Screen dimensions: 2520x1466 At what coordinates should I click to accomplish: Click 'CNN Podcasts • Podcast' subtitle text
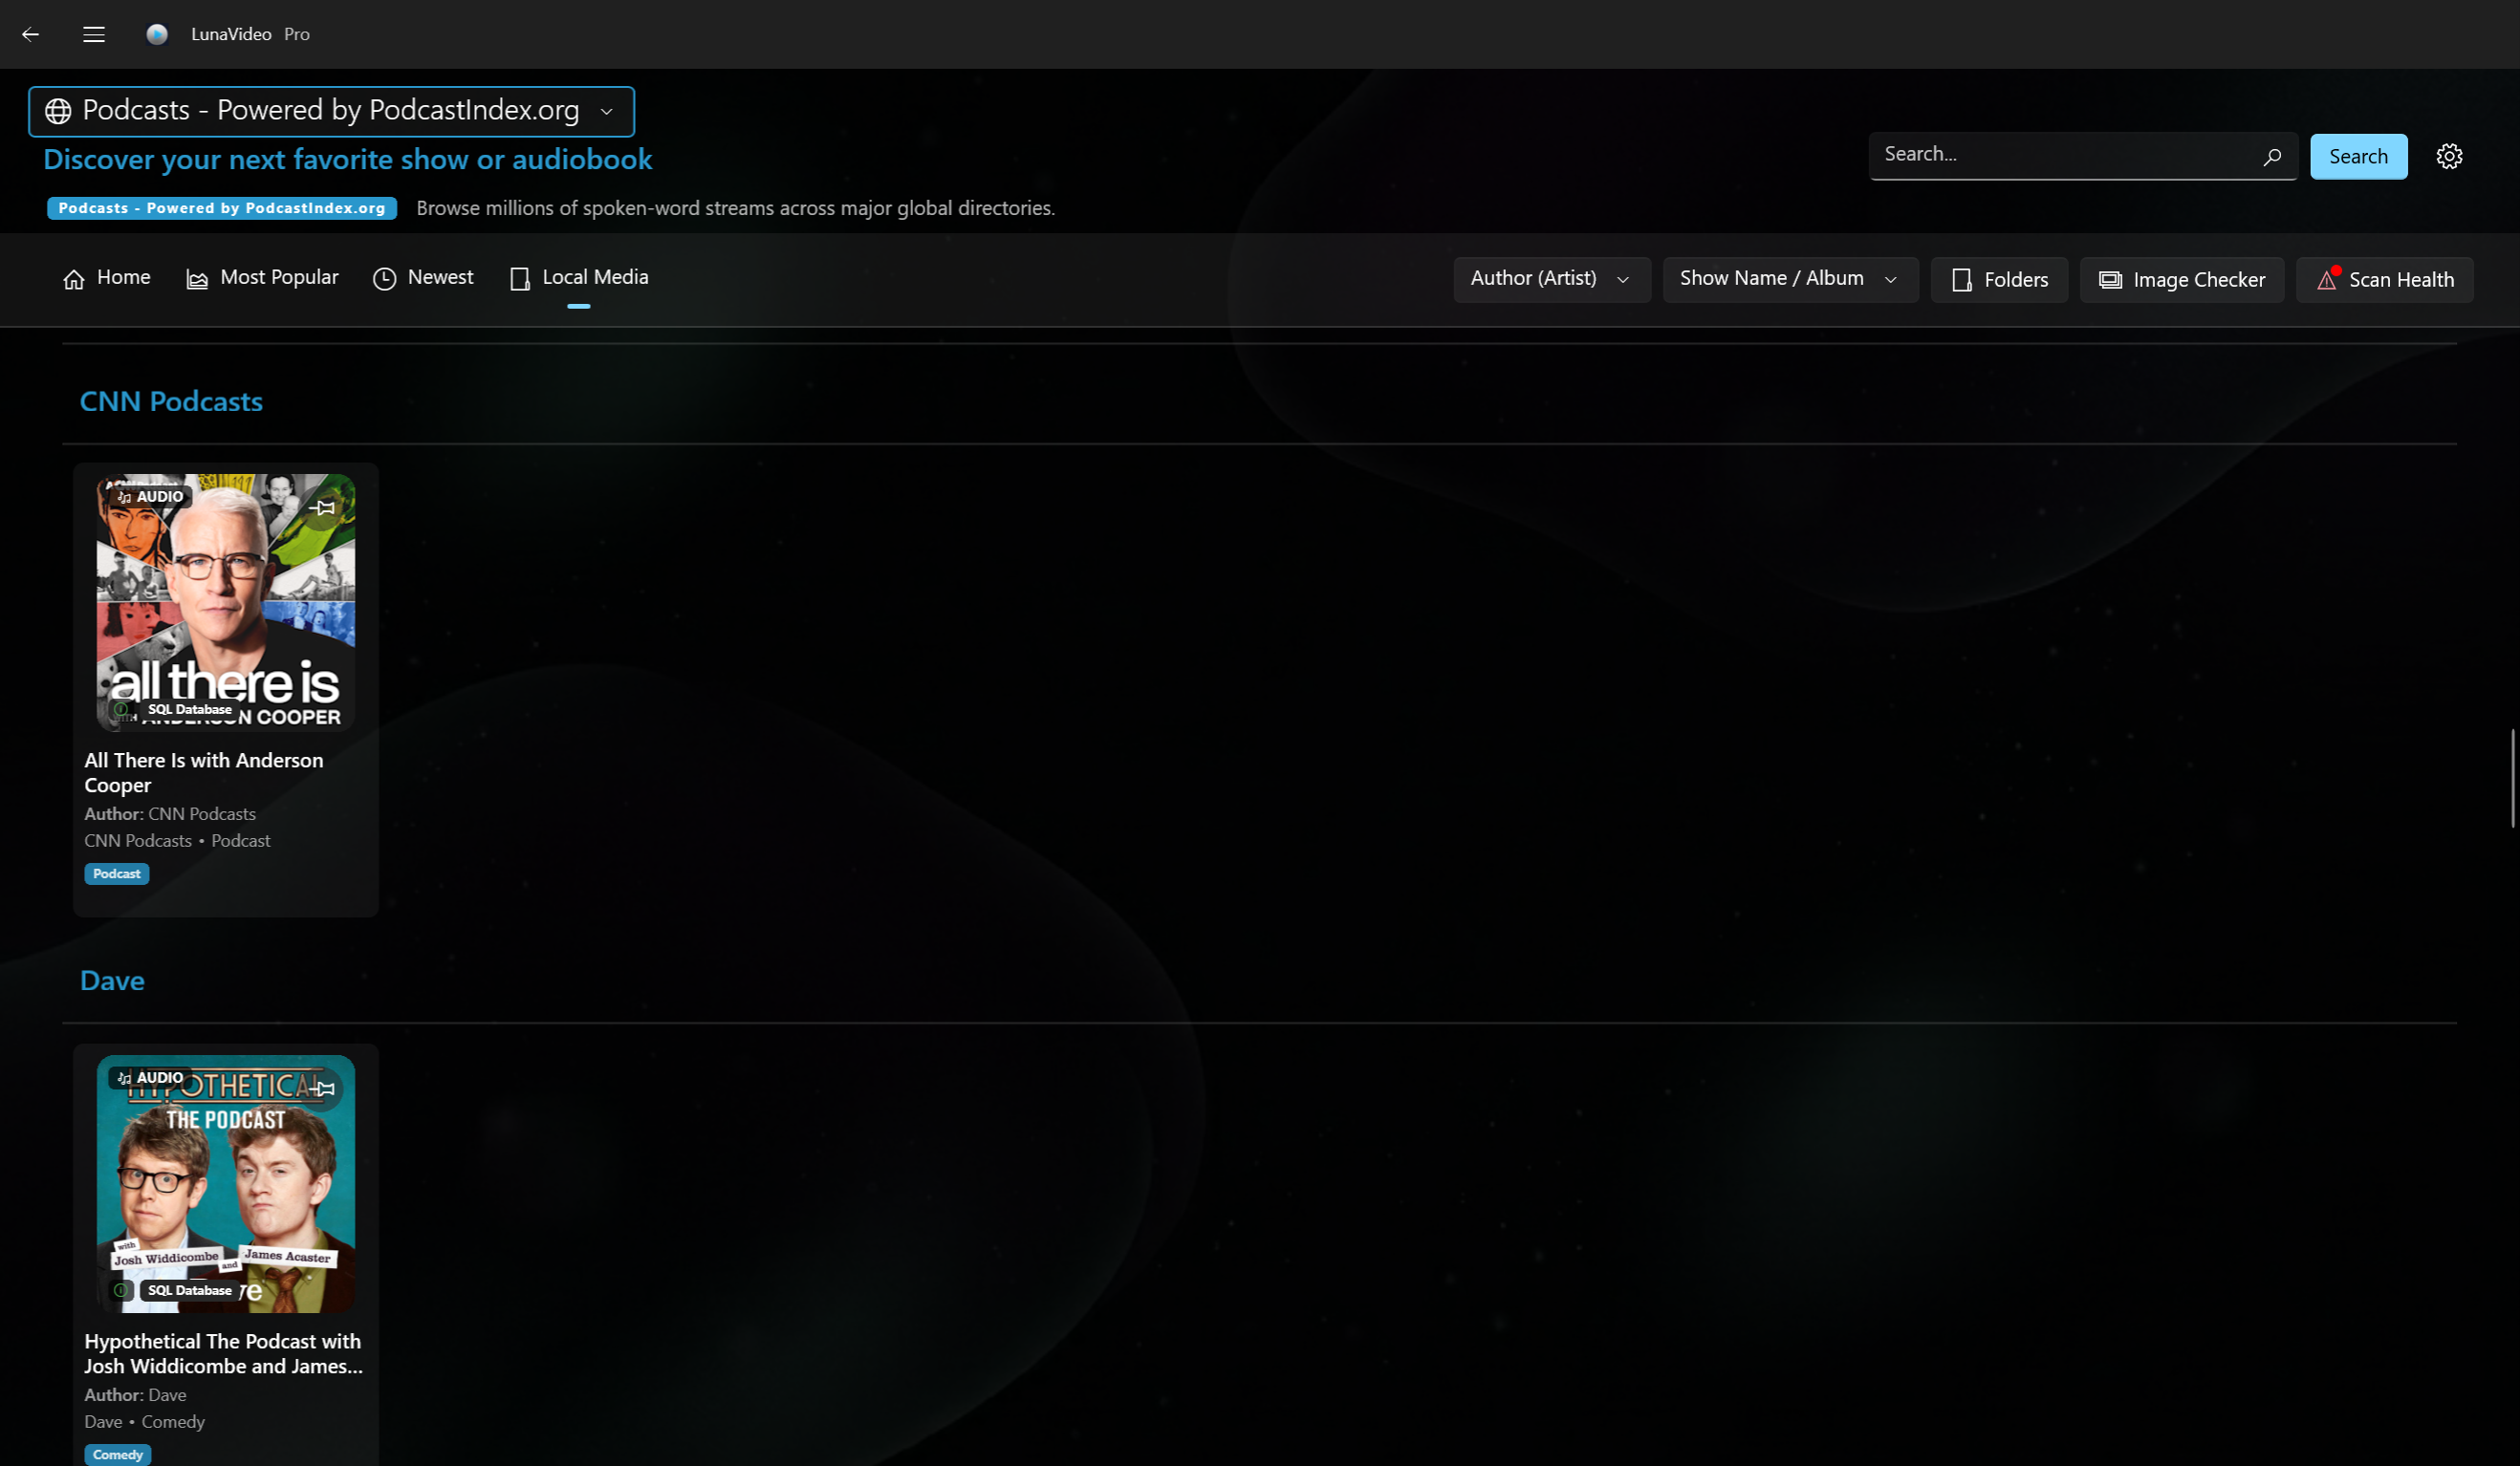click(177, 841)
